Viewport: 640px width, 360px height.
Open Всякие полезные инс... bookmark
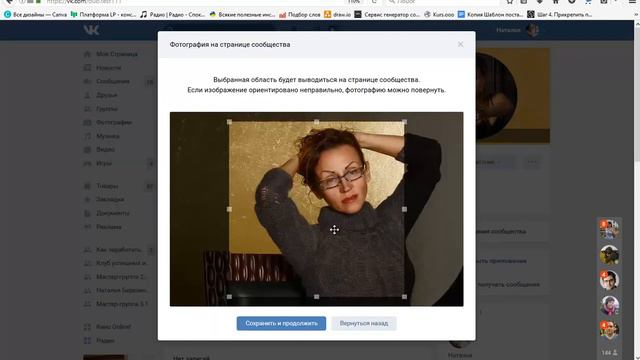[x=242, y=14]
